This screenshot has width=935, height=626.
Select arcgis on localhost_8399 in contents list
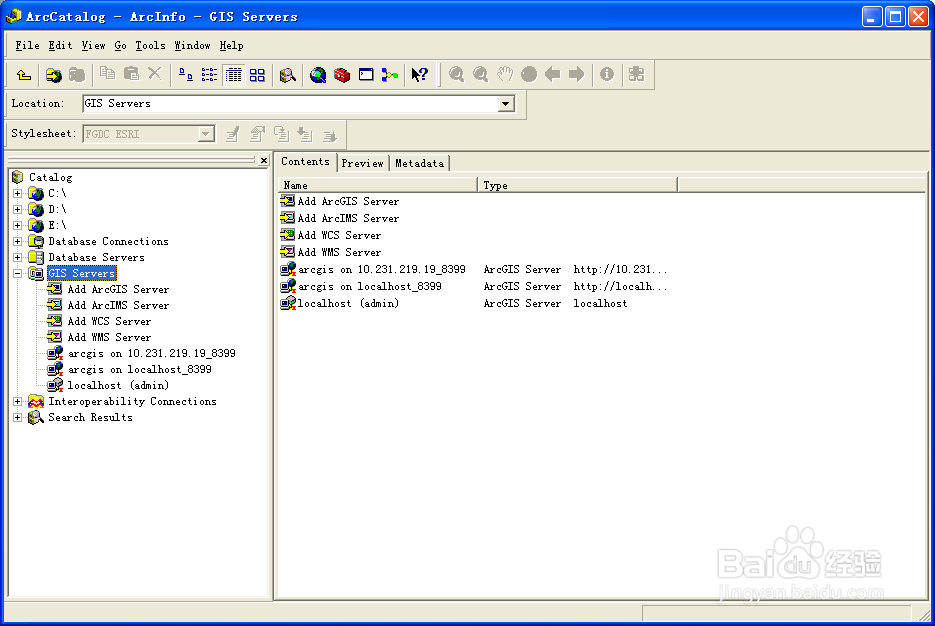click(370, 287)
